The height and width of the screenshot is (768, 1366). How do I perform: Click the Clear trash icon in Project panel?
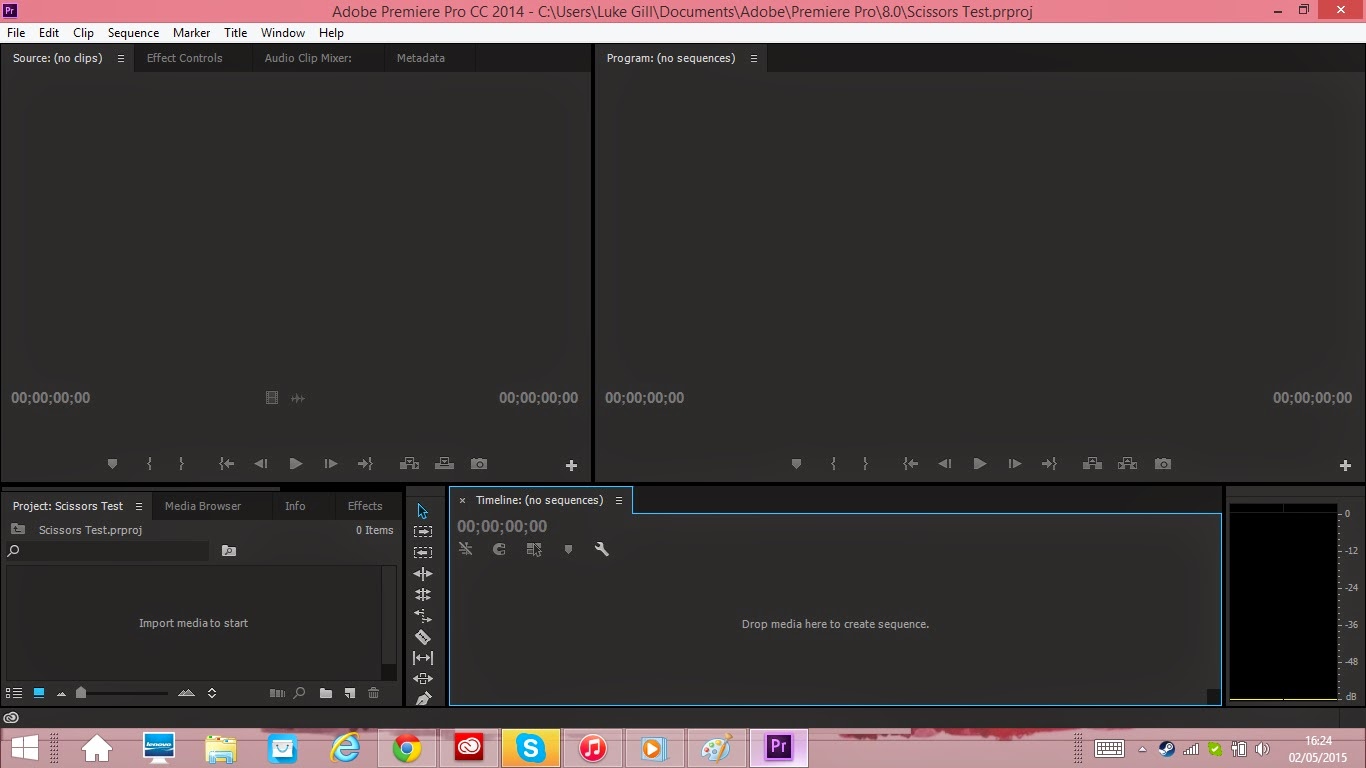374,693
